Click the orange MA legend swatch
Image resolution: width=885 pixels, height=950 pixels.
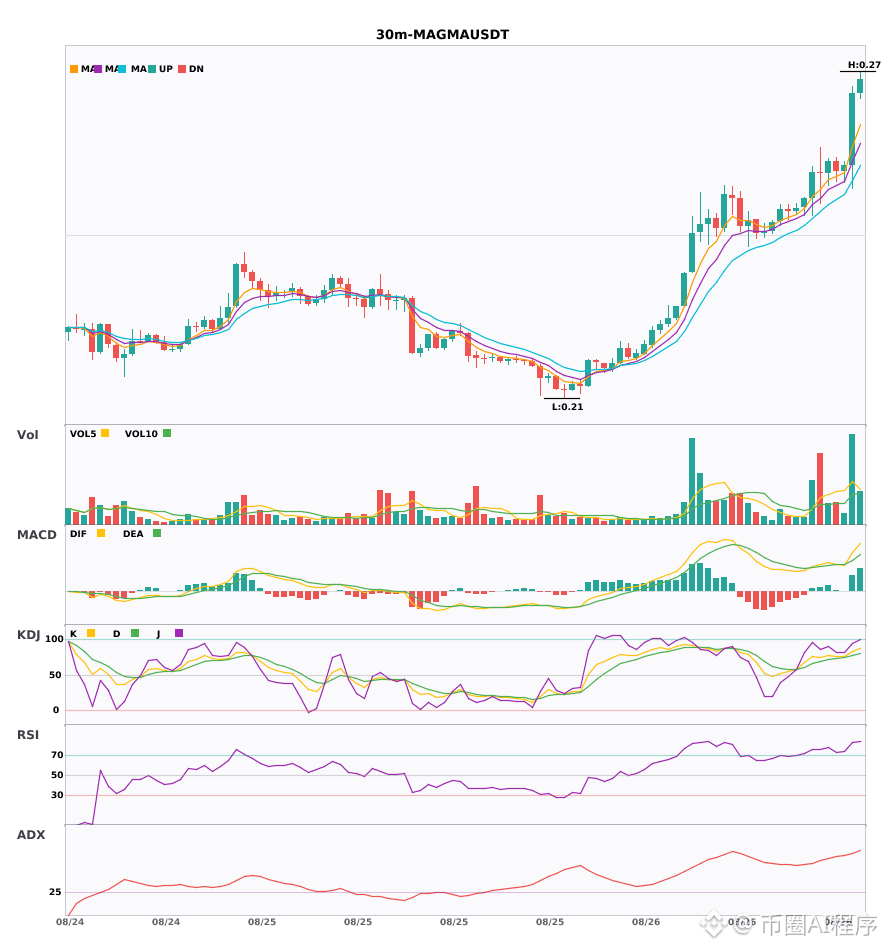74,69
